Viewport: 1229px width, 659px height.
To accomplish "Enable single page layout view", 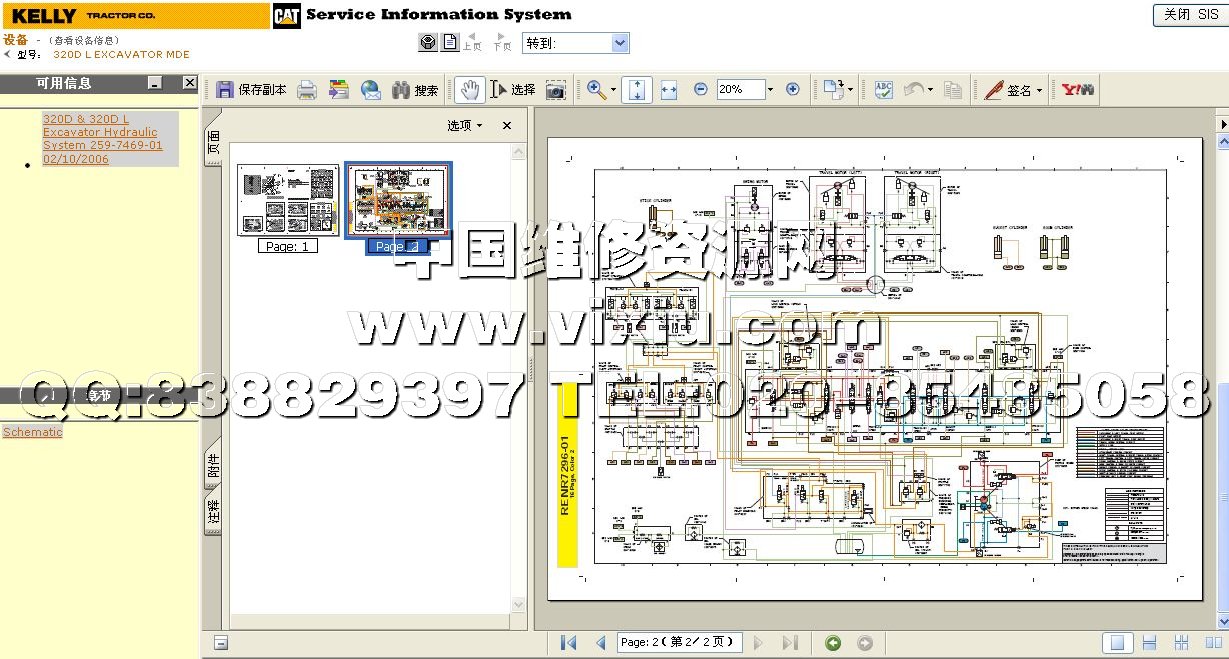I will click(1119, 643).
